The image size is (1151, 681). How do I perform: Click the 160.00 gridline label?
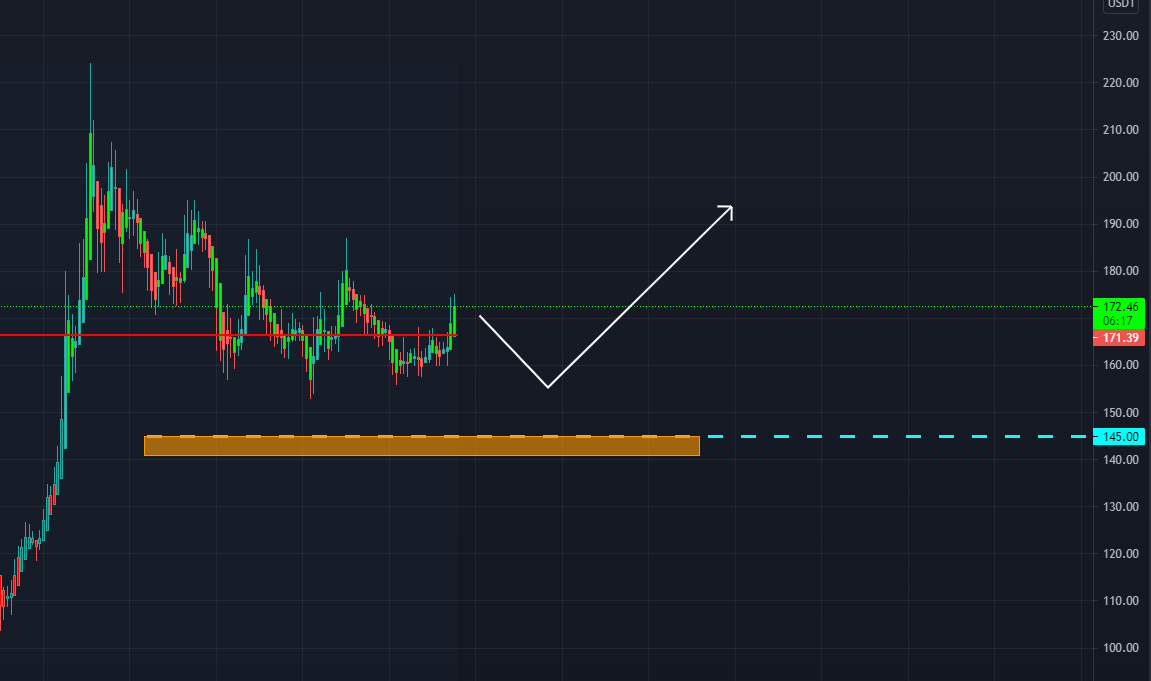1119,365
